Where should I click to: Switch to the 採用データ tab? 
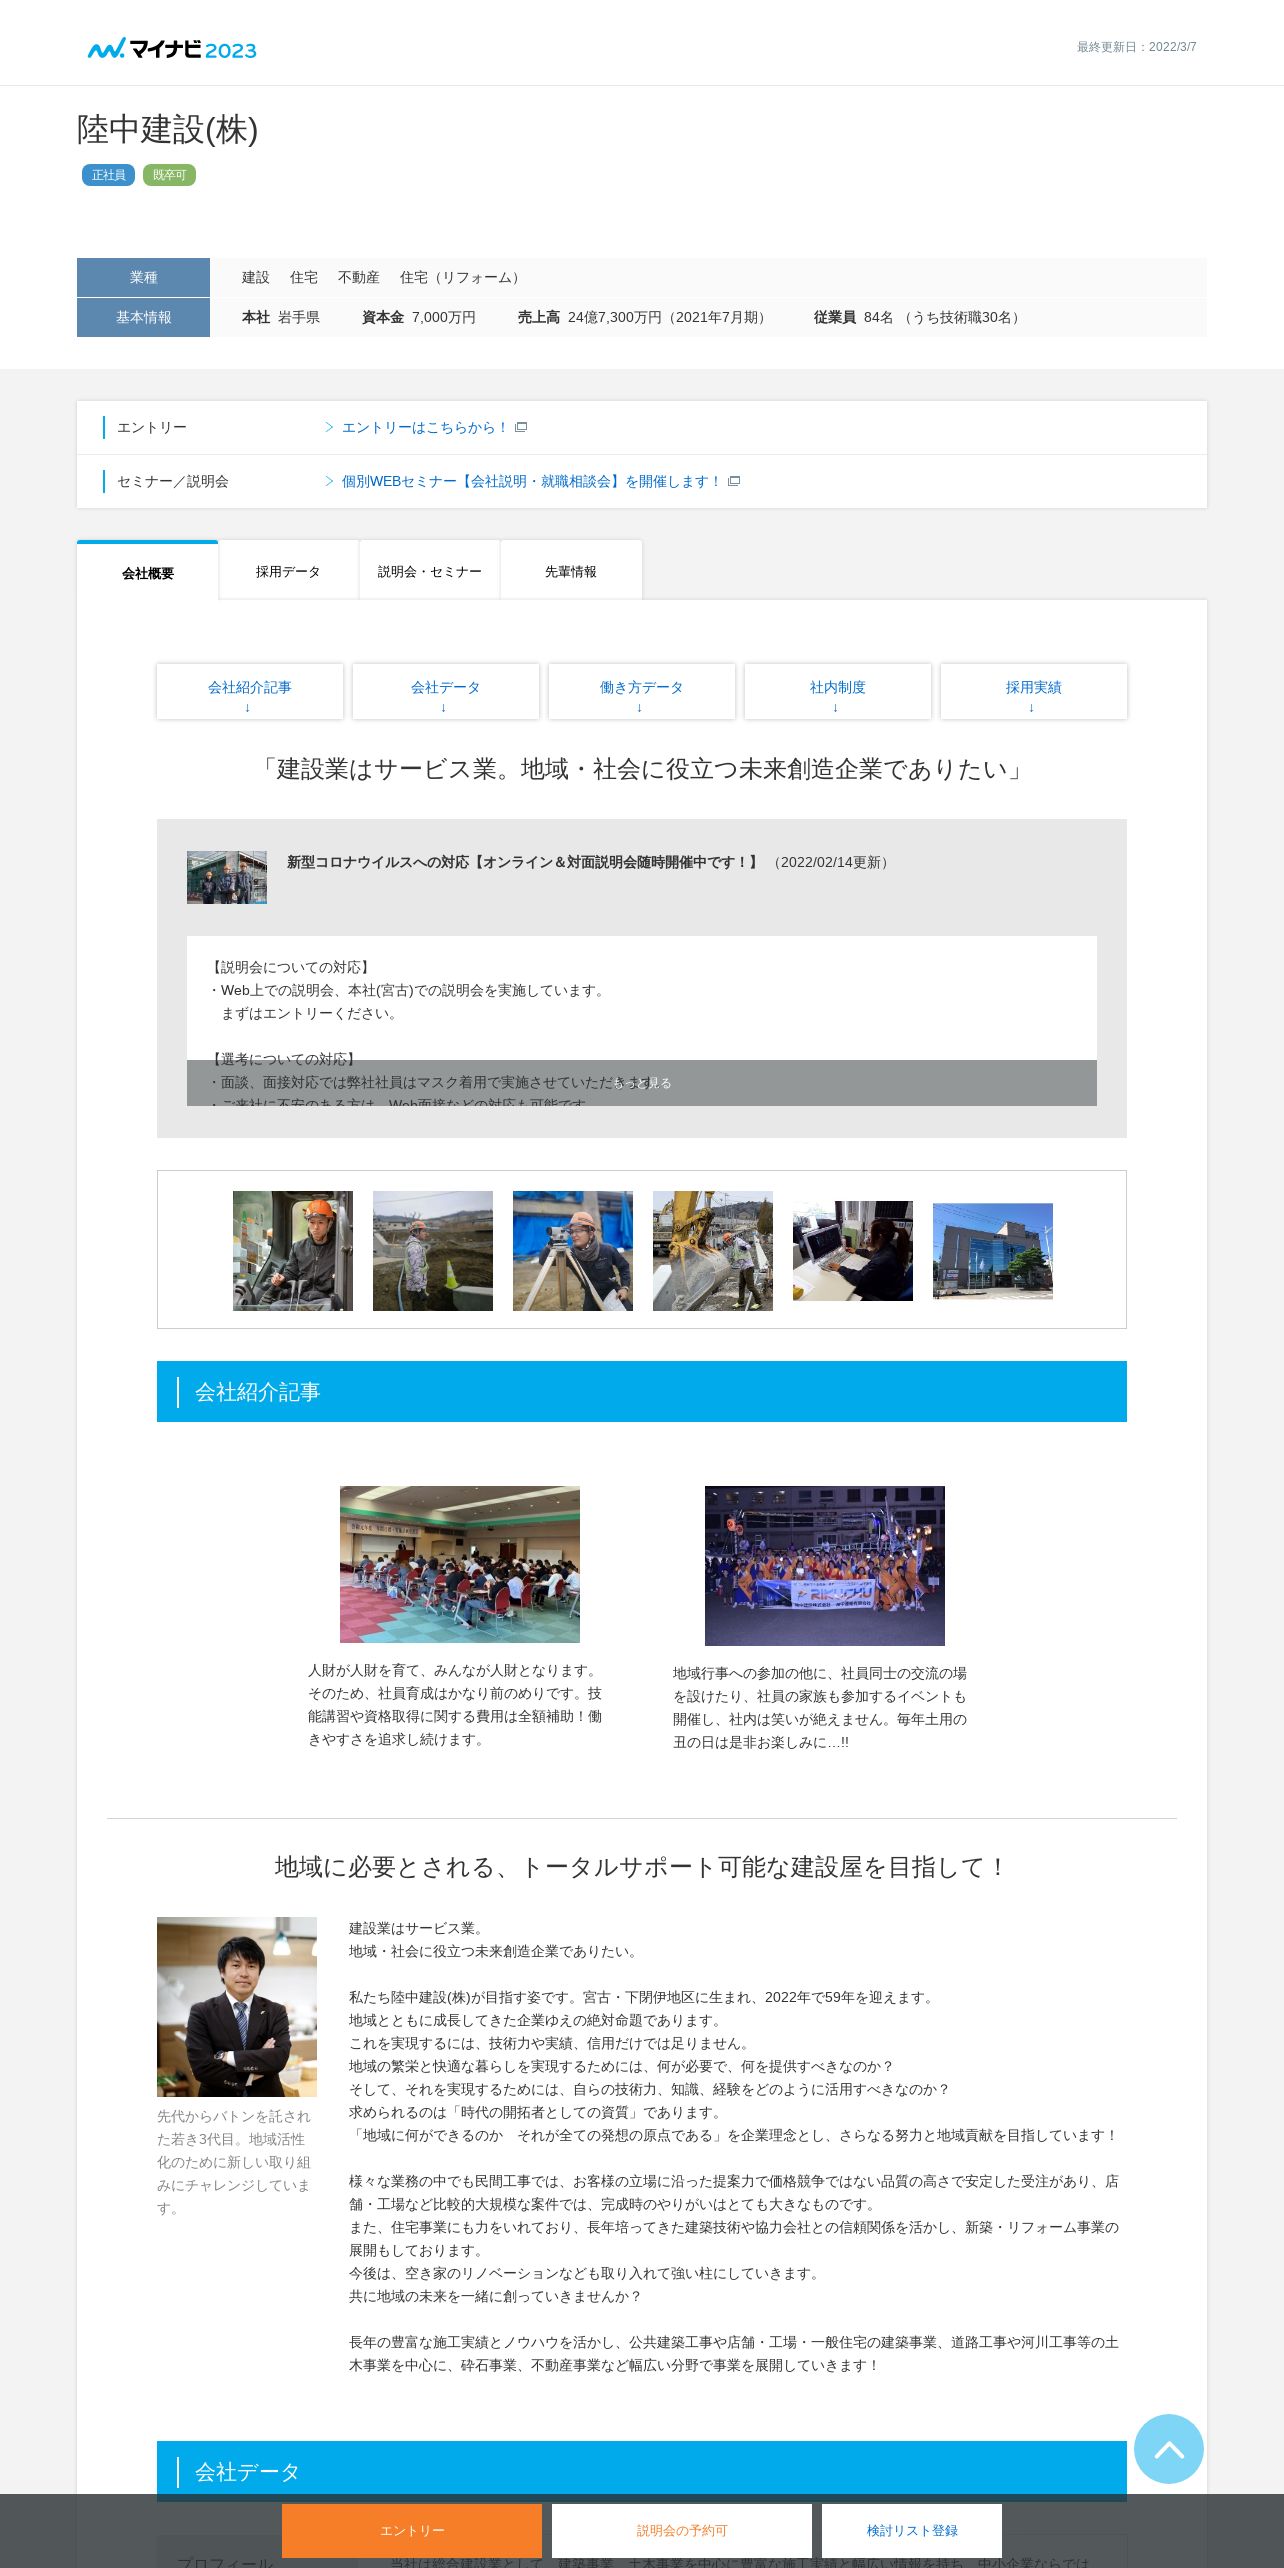tap(288, 571)
